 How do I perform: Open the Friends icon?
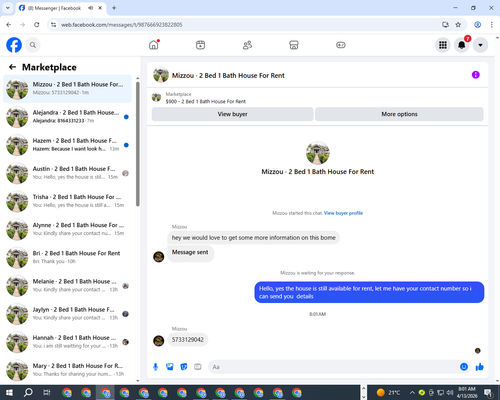click(247, 45)
